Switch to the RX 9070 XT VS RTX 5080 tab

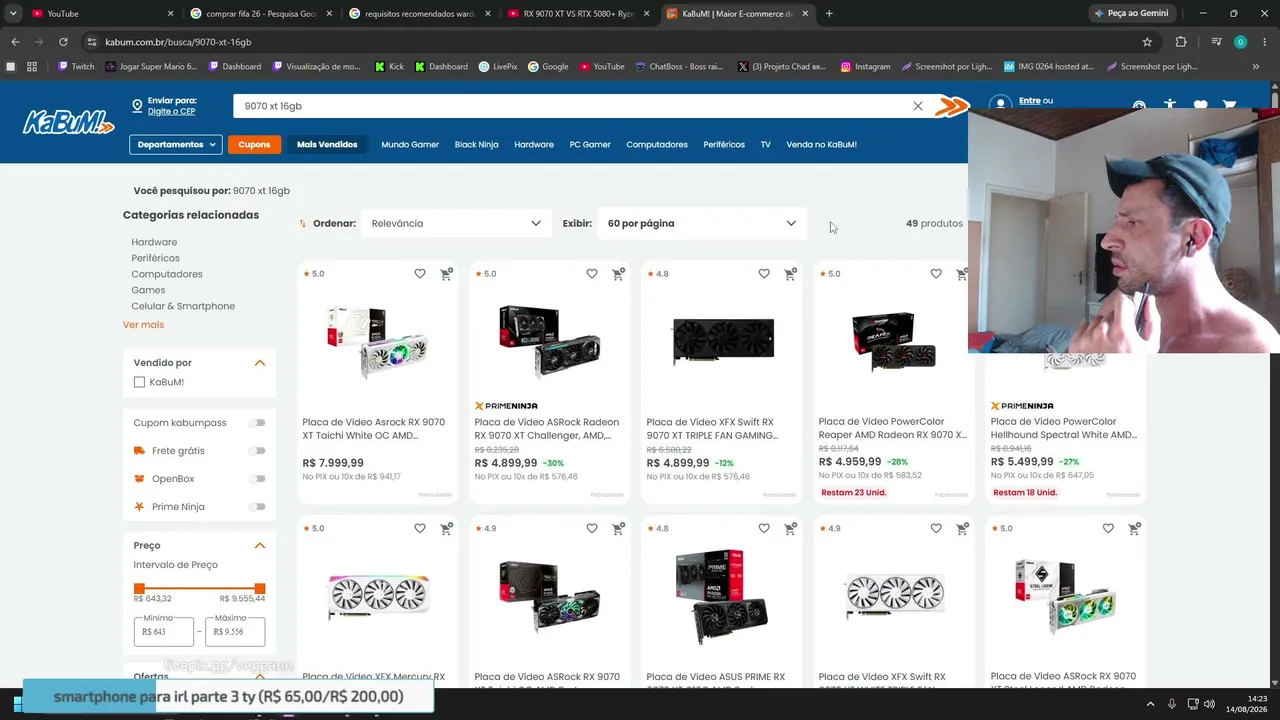pyautogui.click(x=579, y=14)
